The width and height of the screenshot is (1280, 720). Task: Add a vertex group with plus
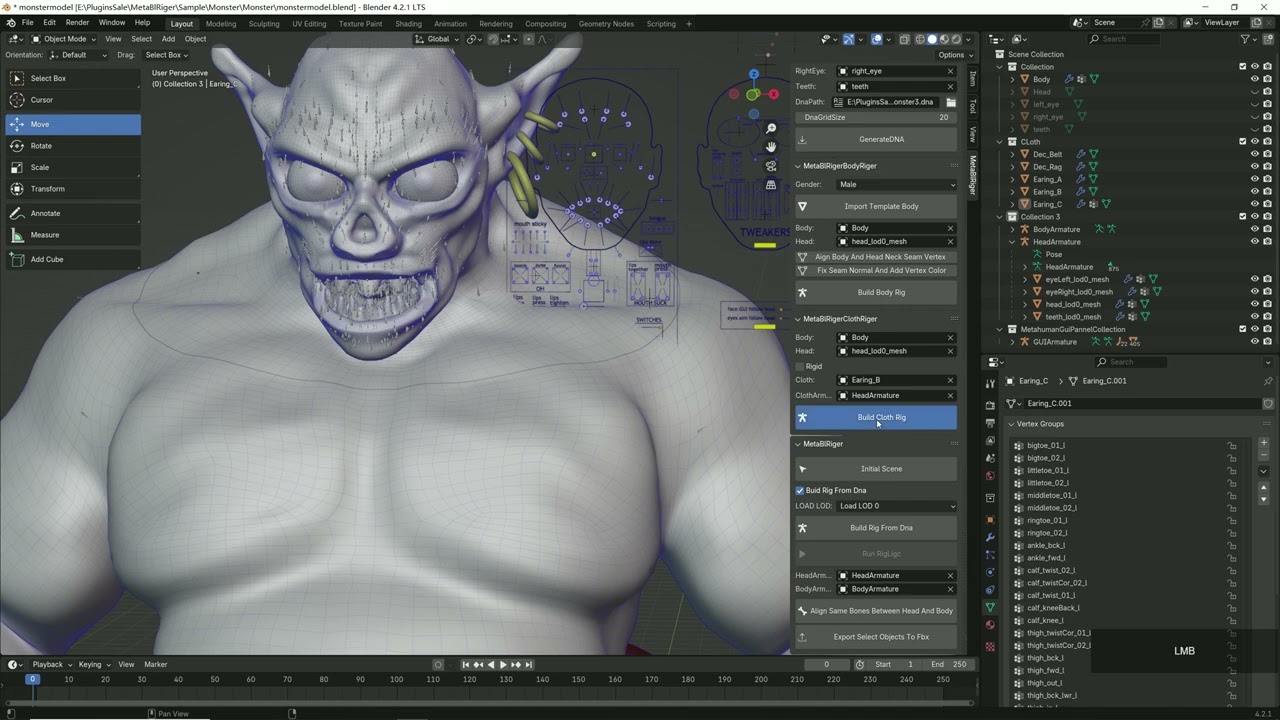(1264, 442)
